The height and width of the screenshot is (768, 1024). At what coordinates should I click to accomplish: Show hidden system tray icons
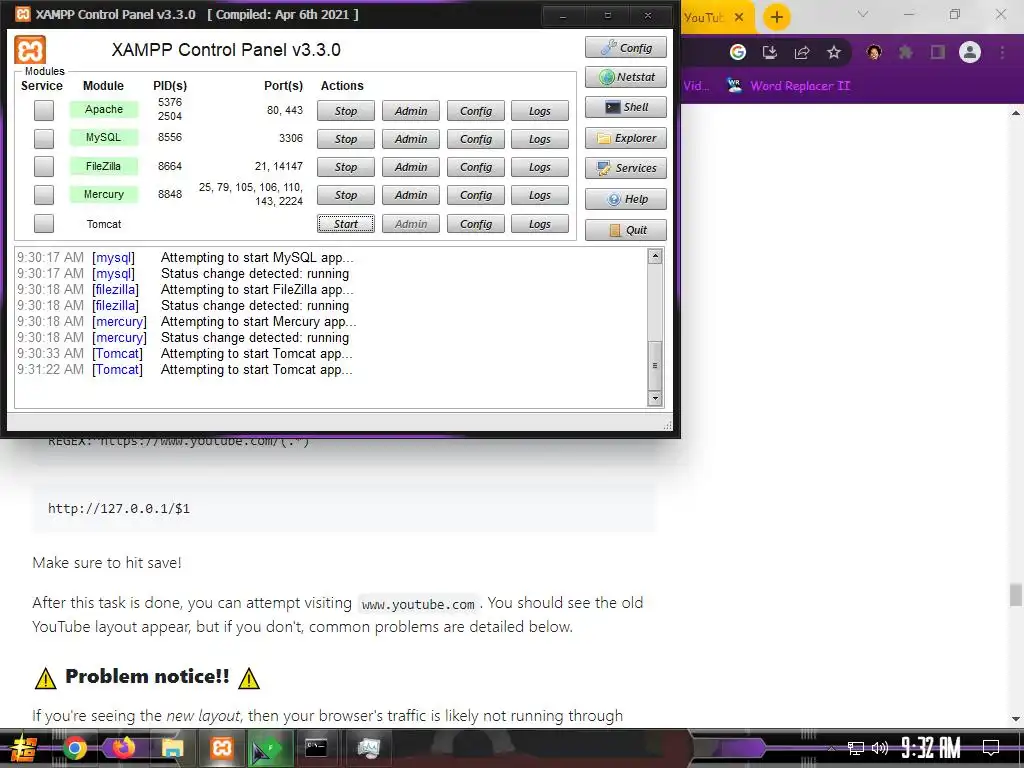pyautogui.click(x=831, y=748)
